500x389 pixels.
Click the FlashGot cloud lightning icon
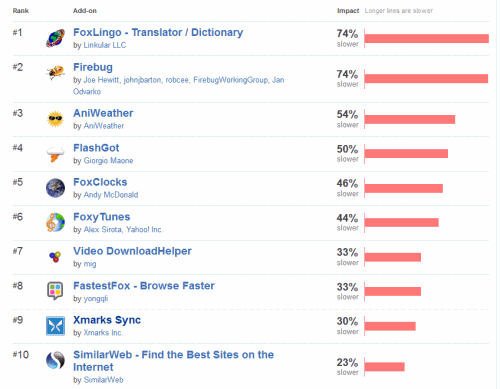[55, 153]
